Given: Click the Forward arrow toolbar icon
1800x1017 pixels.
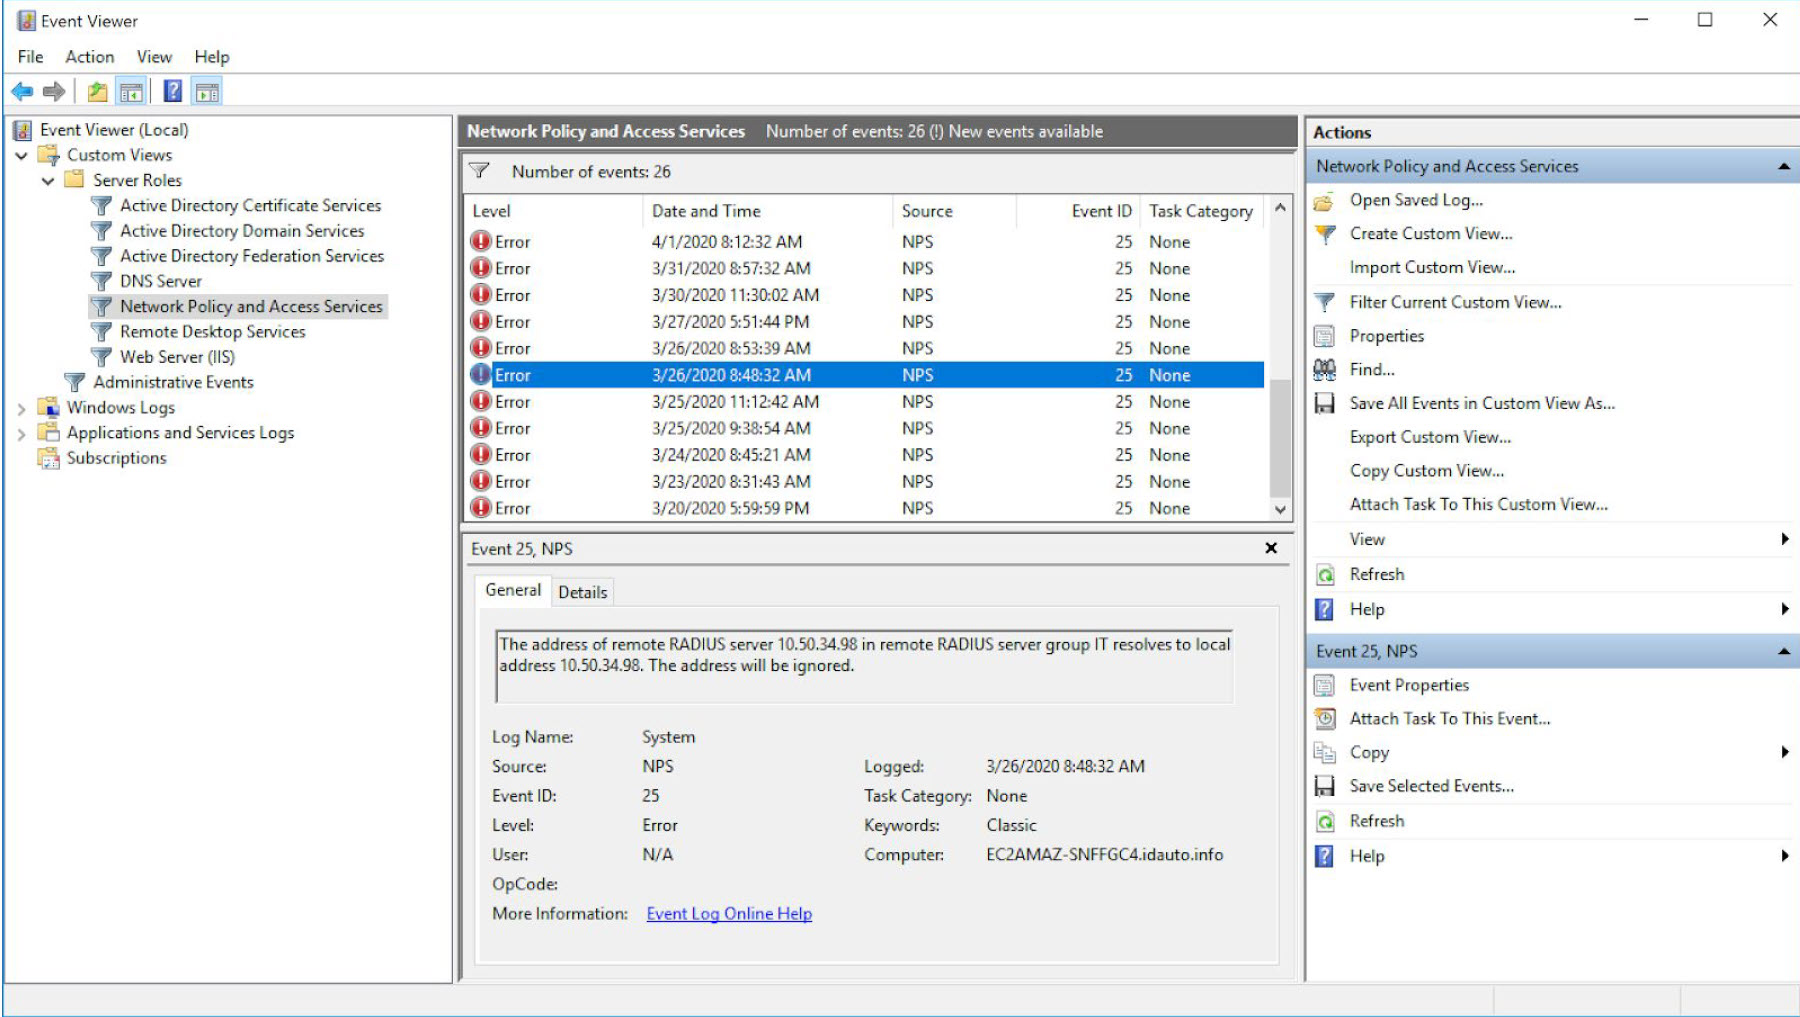Looking at the screenshot, I should (x=54, y=92).
